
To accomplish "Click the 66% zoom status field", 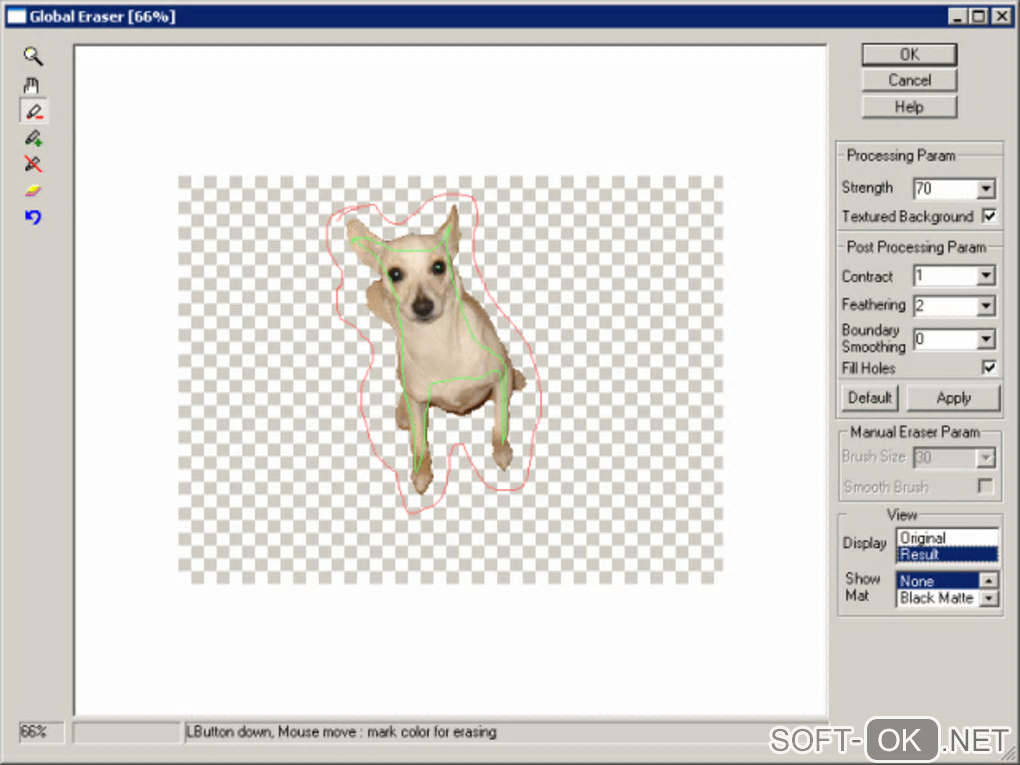I will 42,732.
